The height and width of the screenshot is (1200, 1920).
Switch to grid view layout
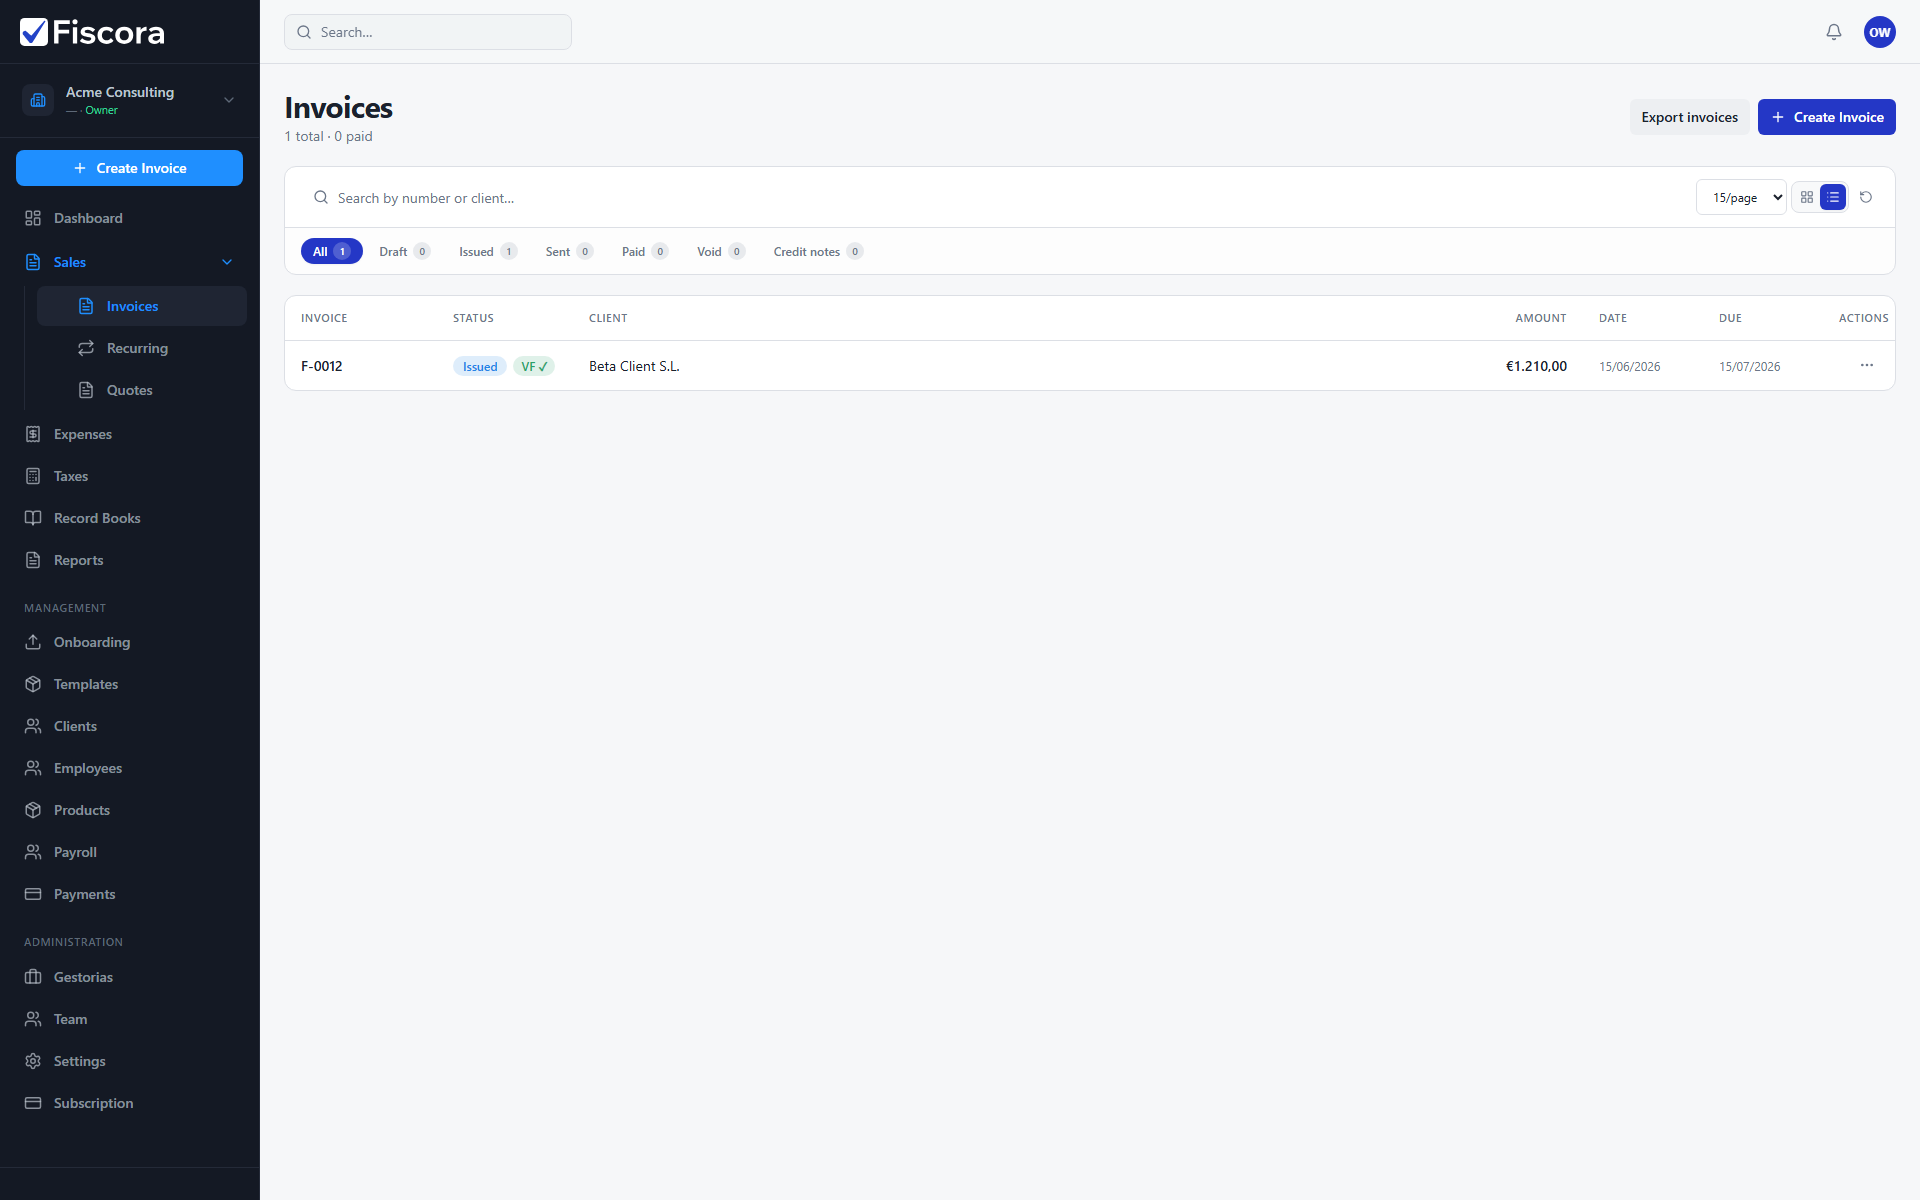pyautogui.click(x=1807, y=197)
